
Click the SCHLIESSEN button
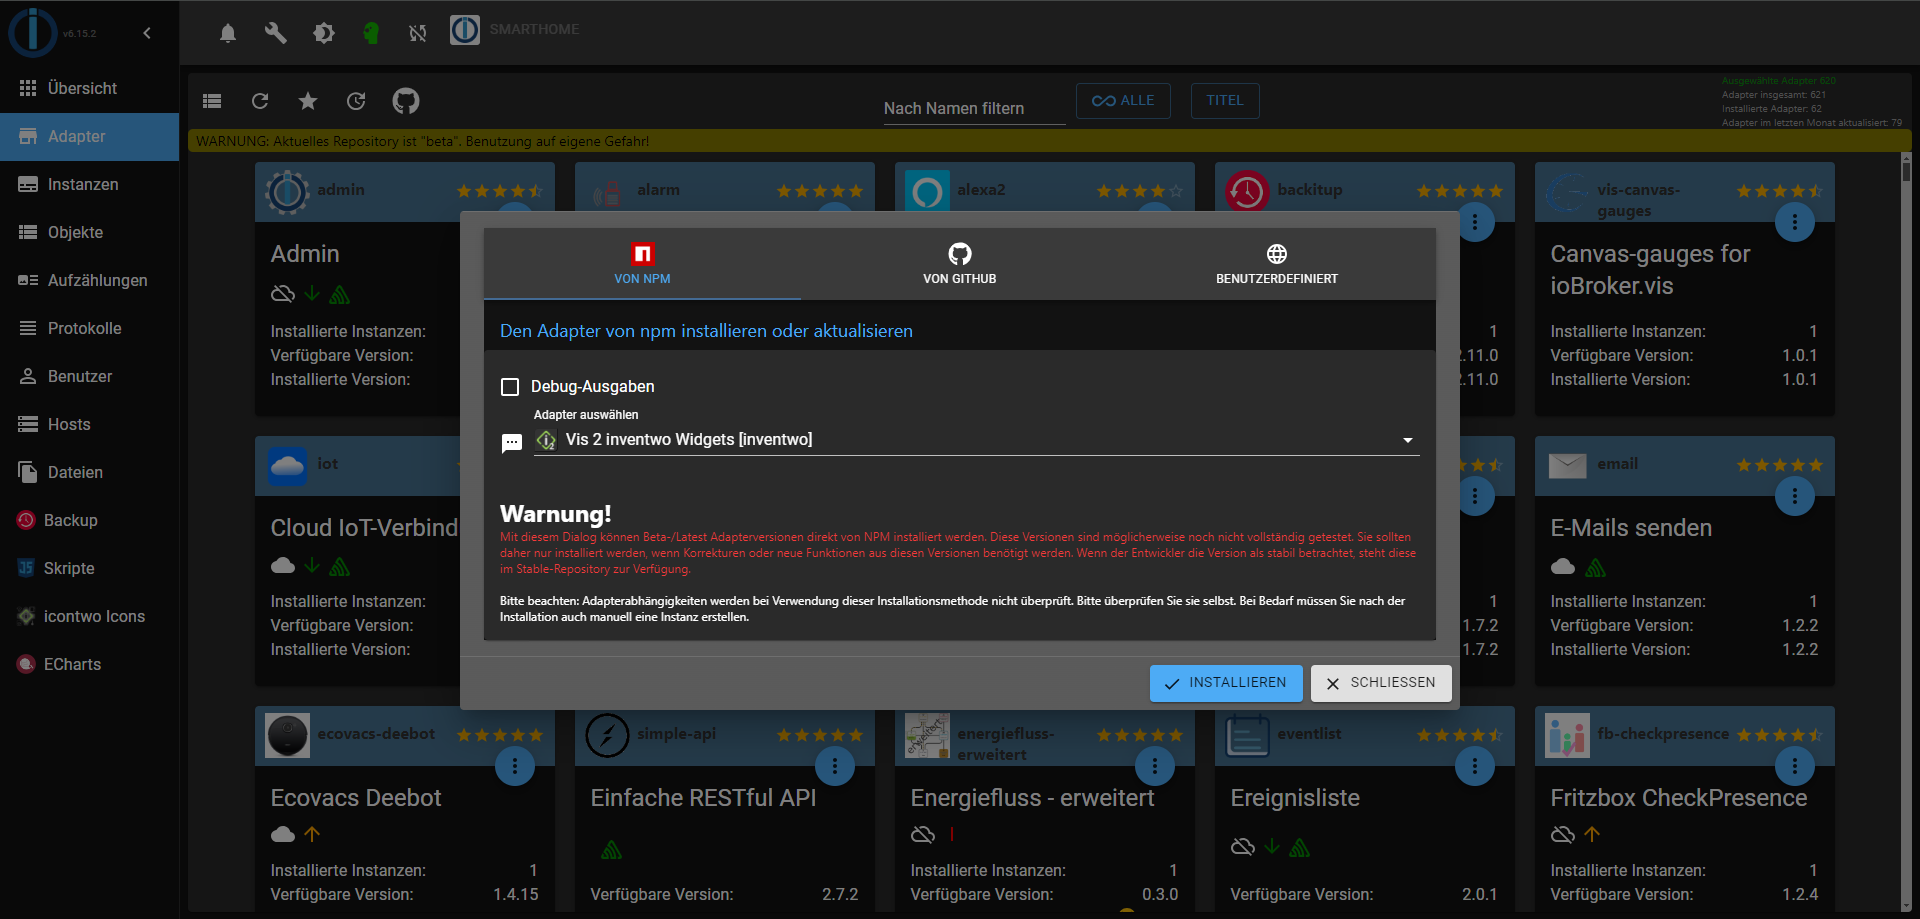tap(1381, 683)
